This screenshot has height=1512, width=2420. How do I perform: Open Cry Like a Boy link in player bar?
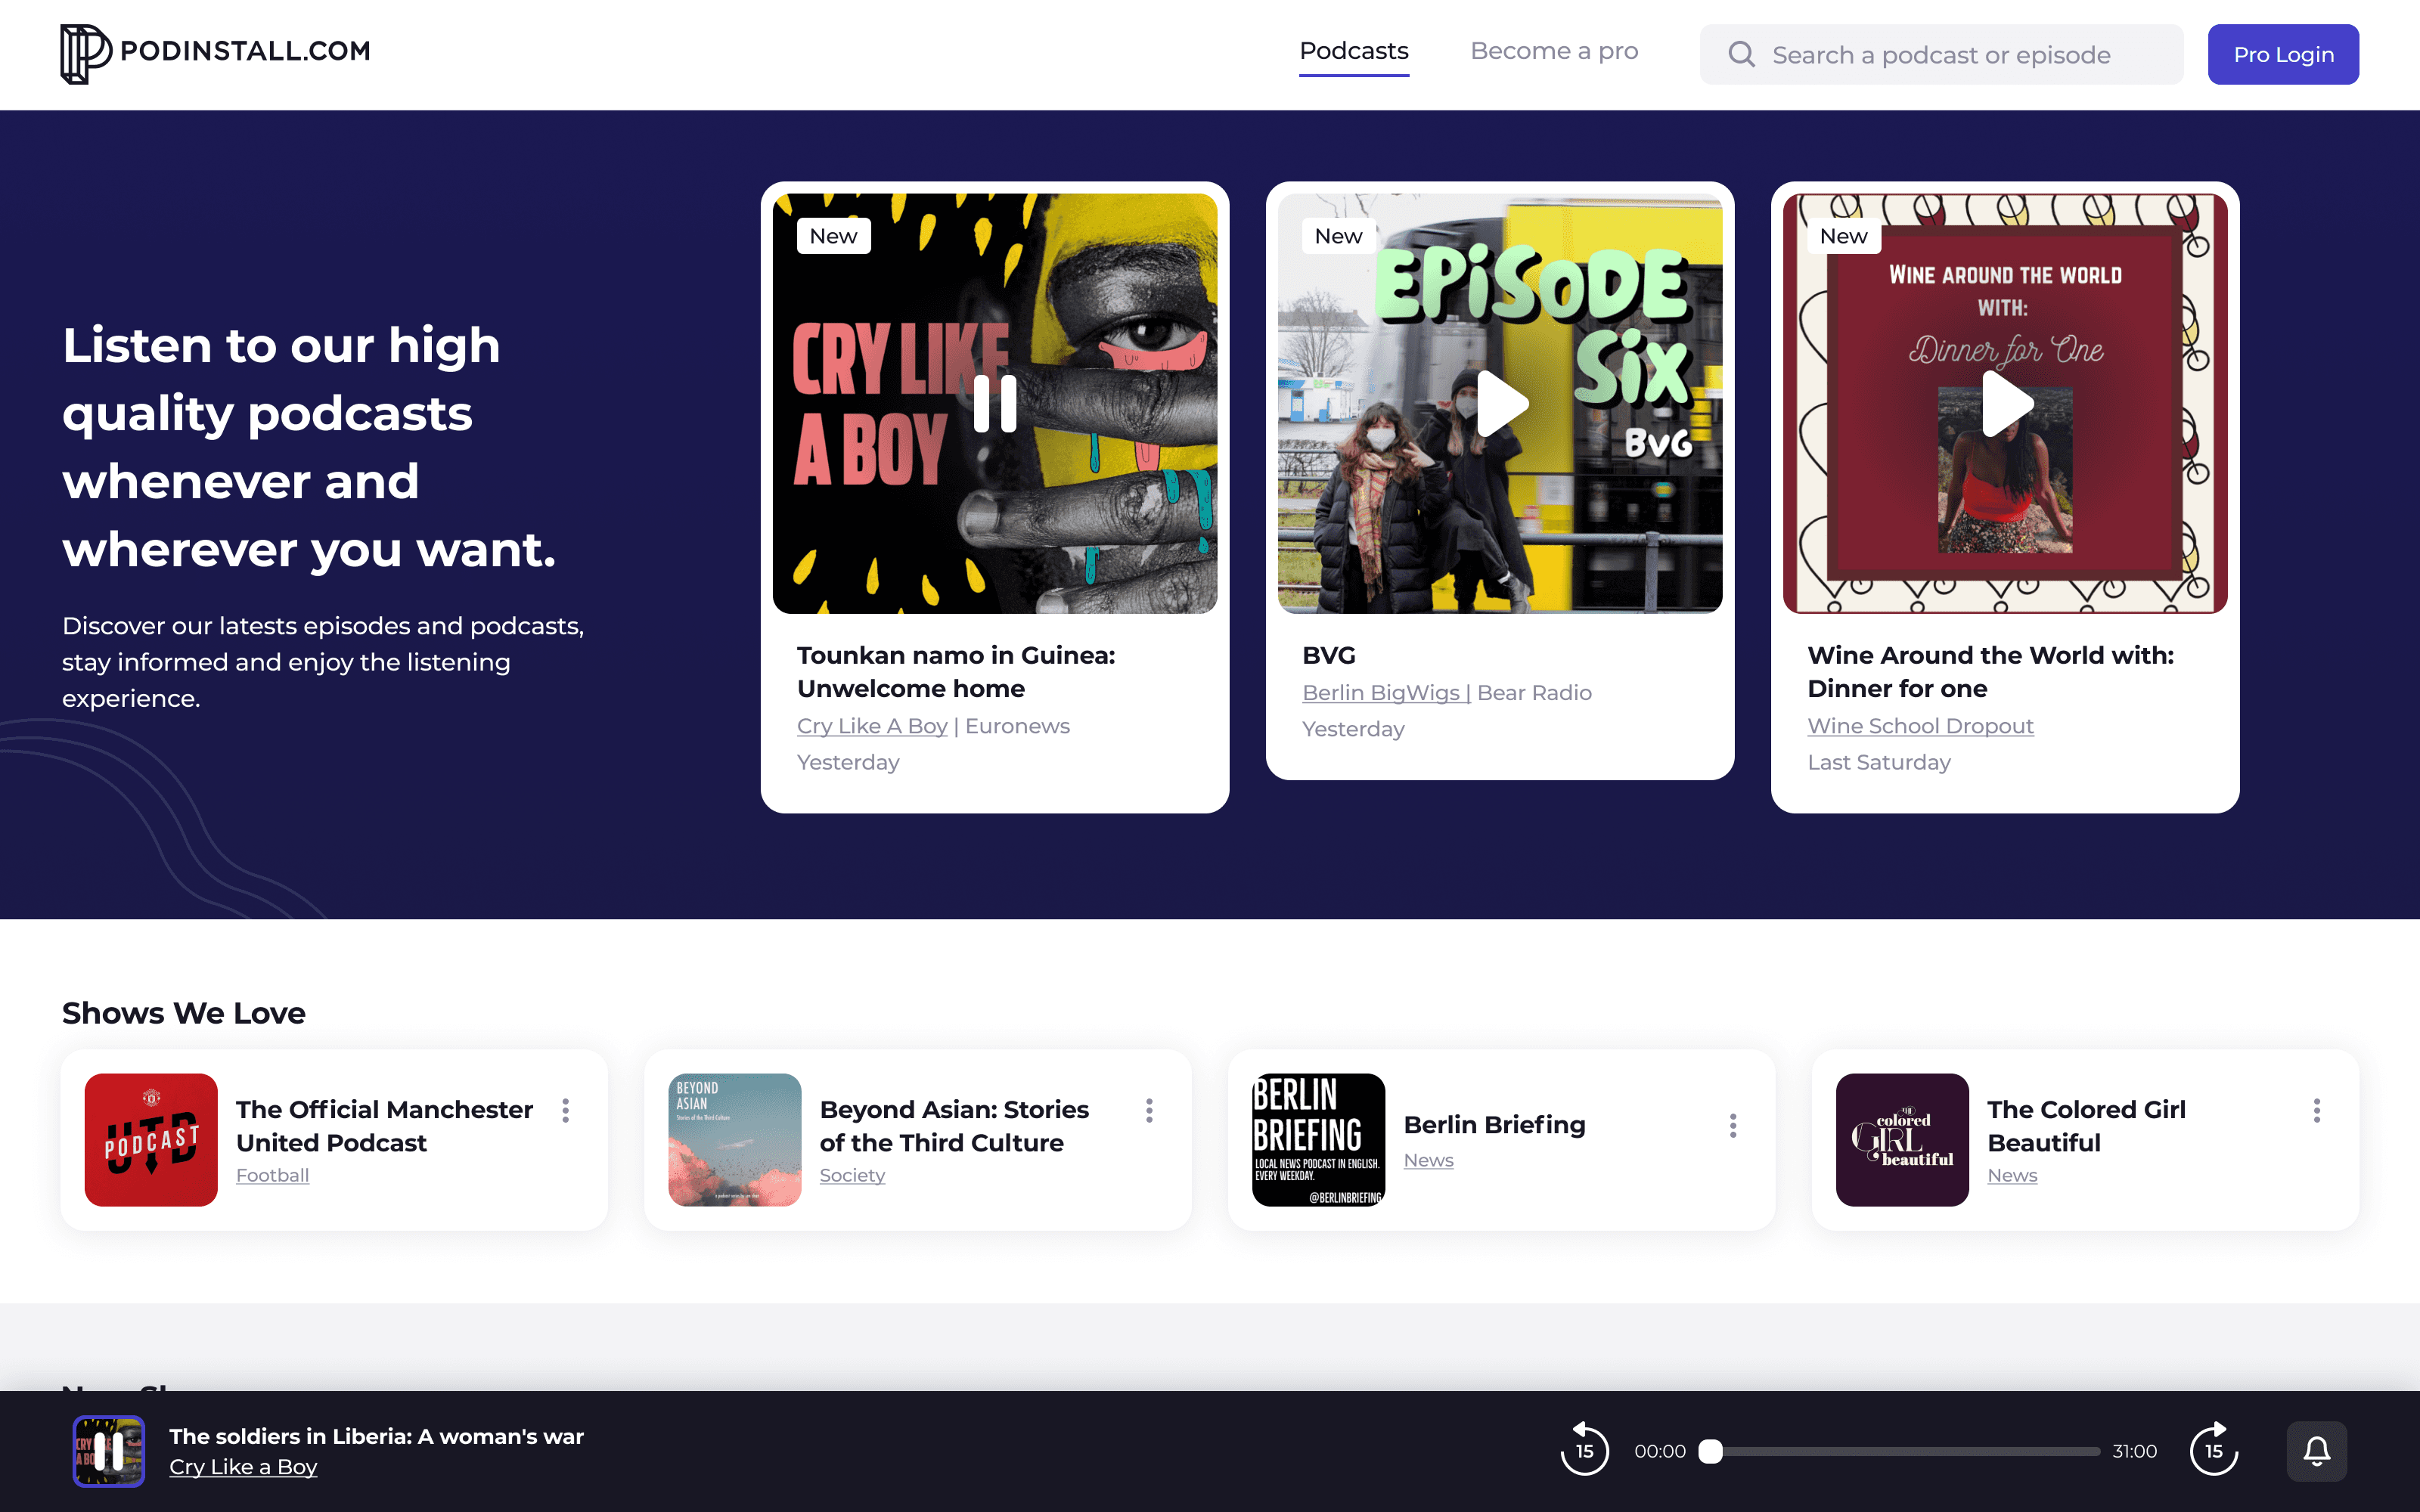click(x=243, y=1467)
